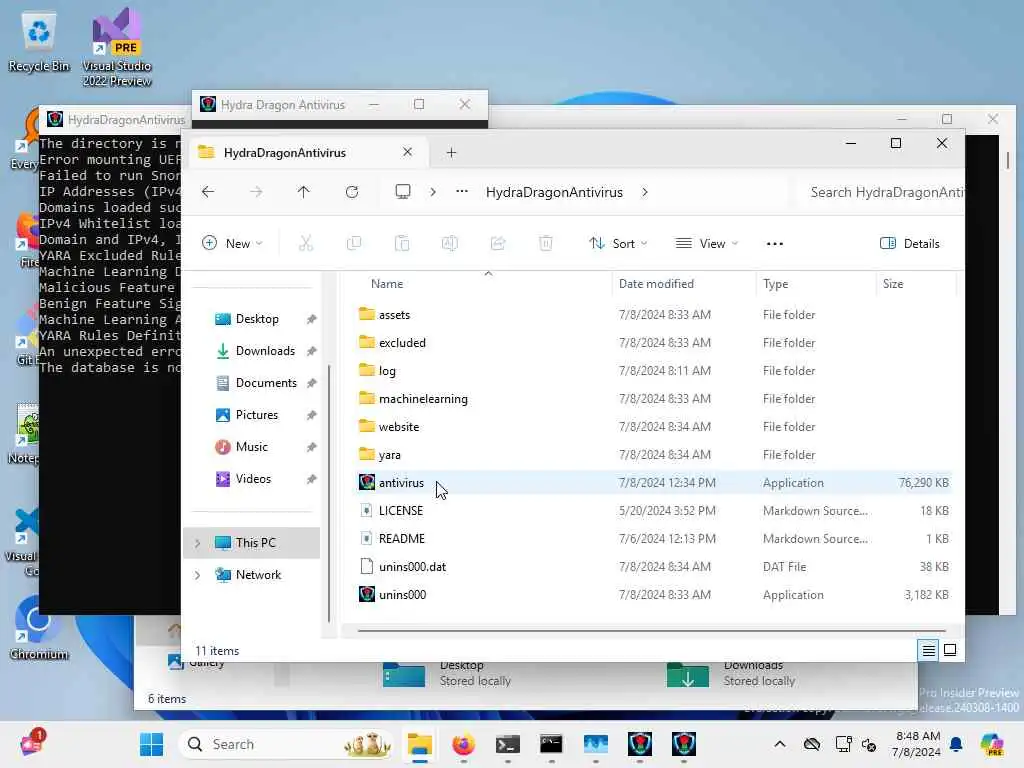
Task: Click the breadcrumb ellipsis for hidden path
Action: [462, 192]
